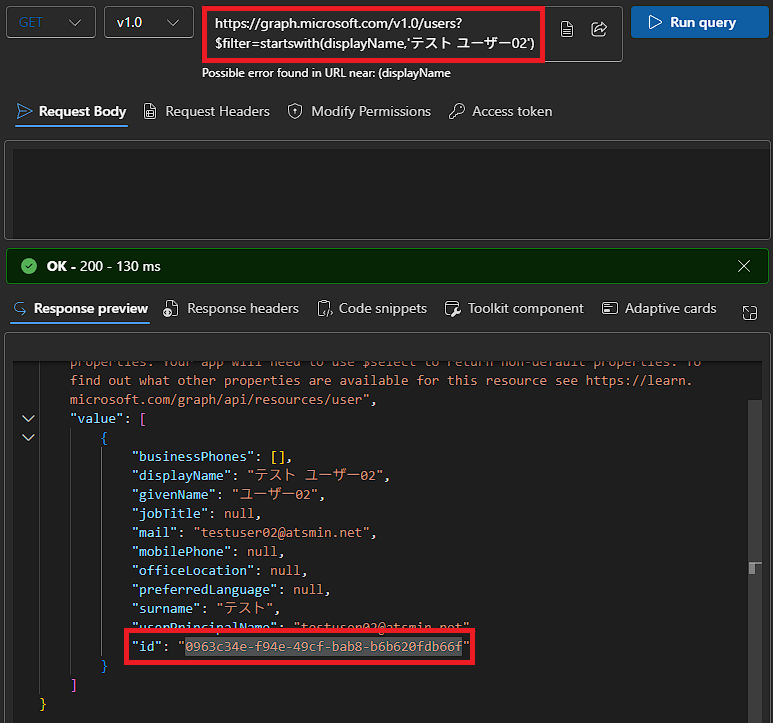This screenshot has height=723, width=773.
Task: Click the "mobilePhone" key
Action: [x=181, y=551]
